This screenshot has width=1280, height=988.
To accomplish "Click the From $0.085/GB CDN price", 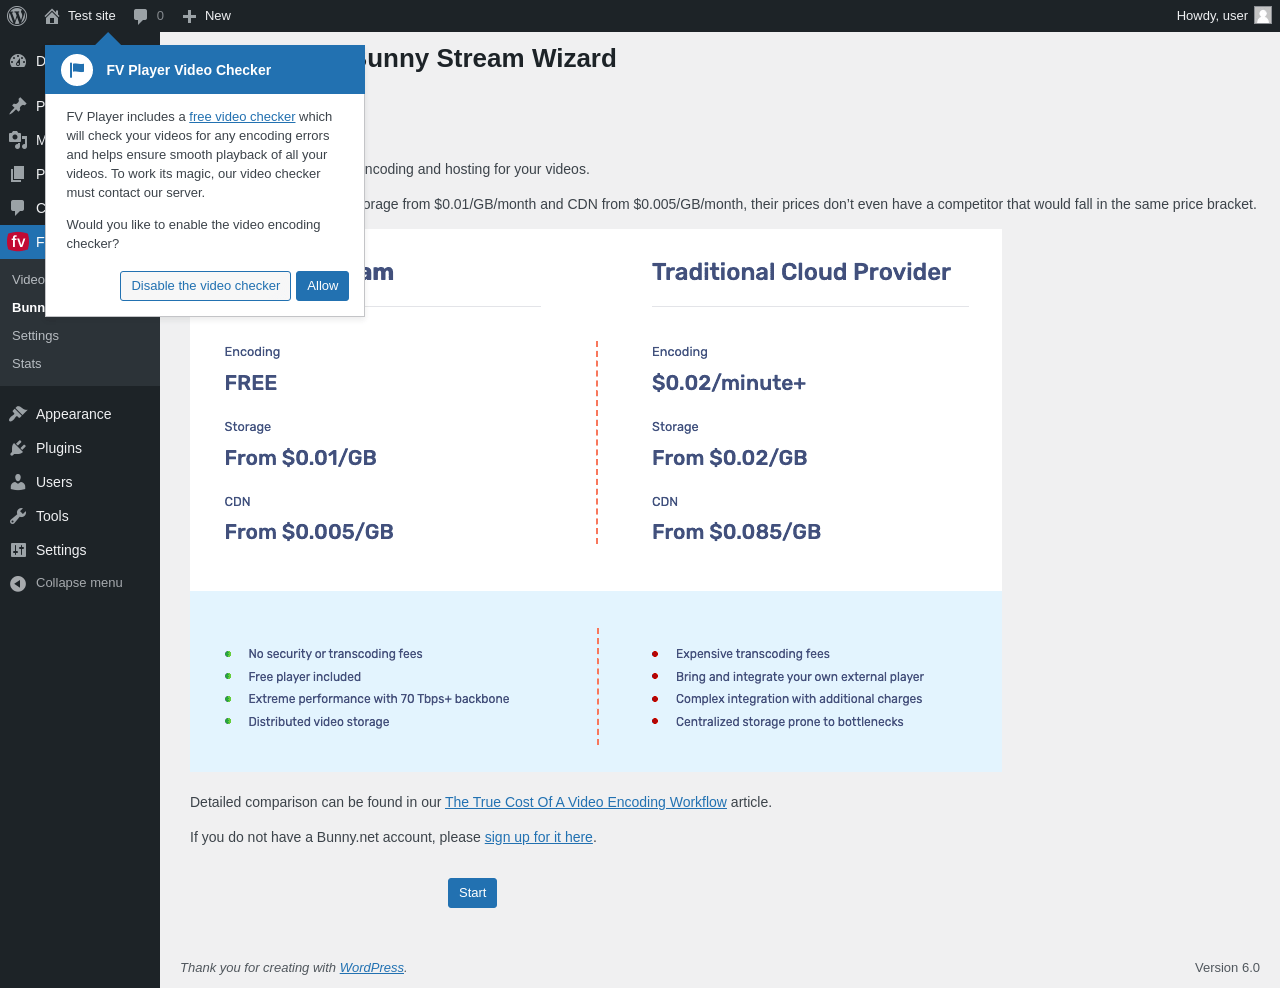I will (x=737, y=532).
